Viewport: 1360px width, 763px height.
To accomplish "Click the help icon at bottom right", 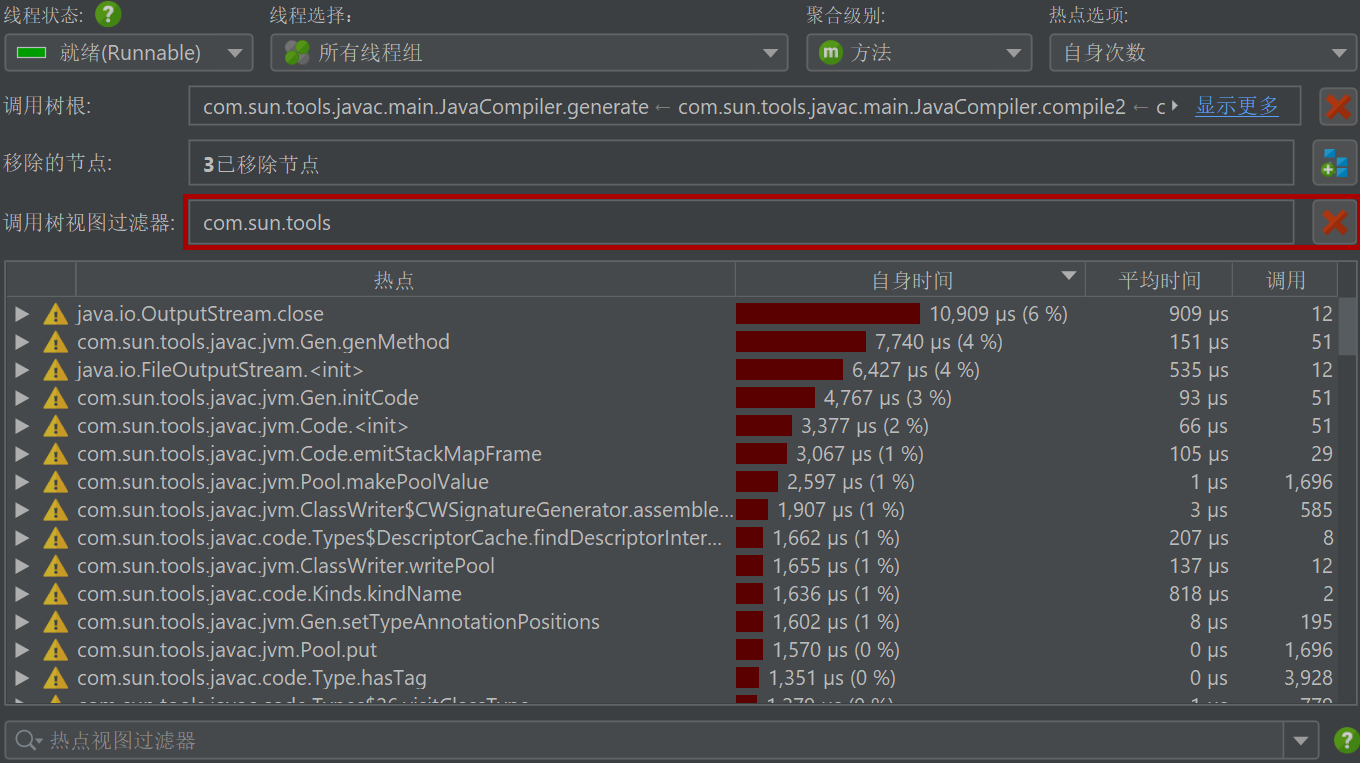I will point(1346,741).
